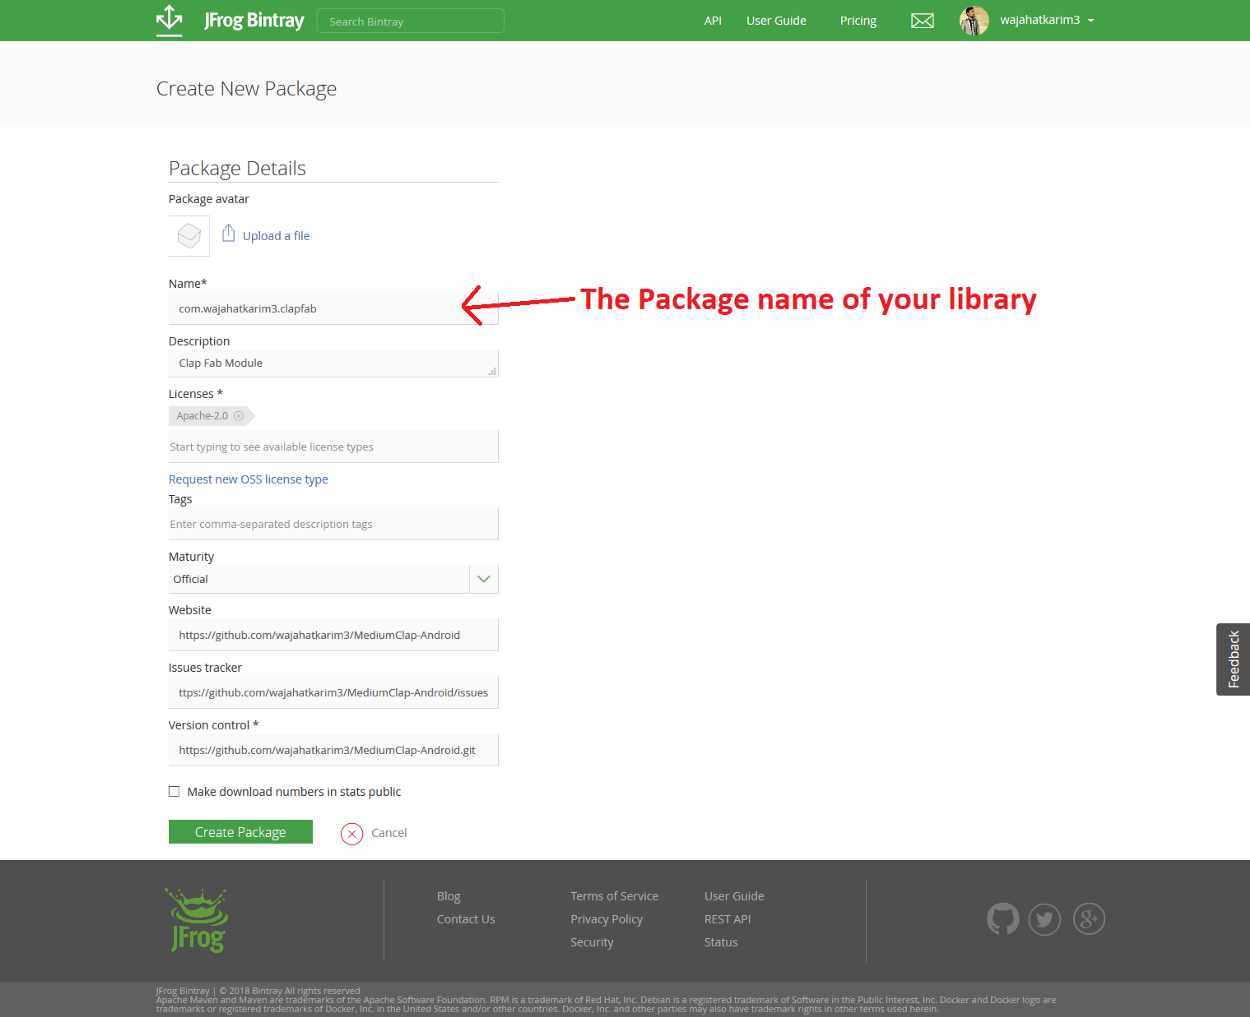Click the Version control URL field
The height and width of the screenshot is (1017, 1250).
pos(333,750)
